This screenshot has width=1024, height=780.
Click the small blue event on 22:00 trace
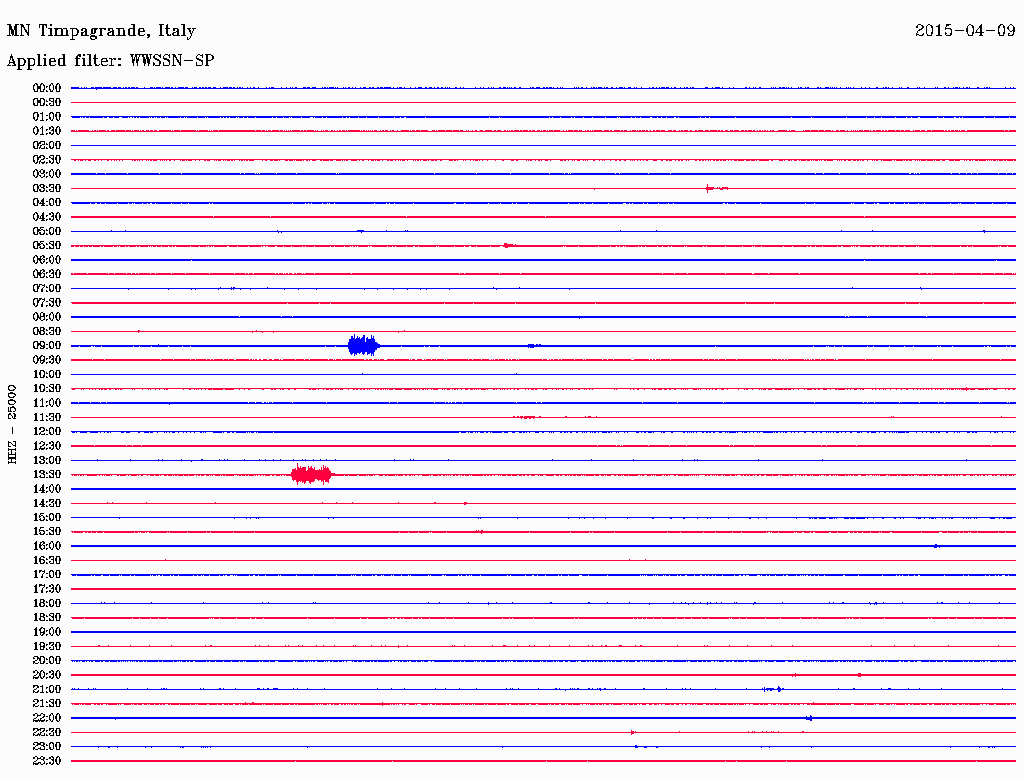pyautogui.click(x=809, y=718)
